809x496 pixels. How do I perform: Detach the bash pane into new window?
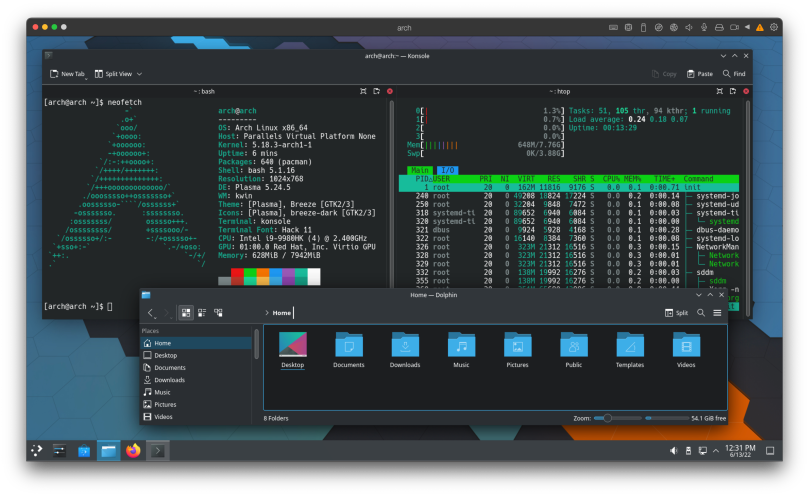point(377,91)
